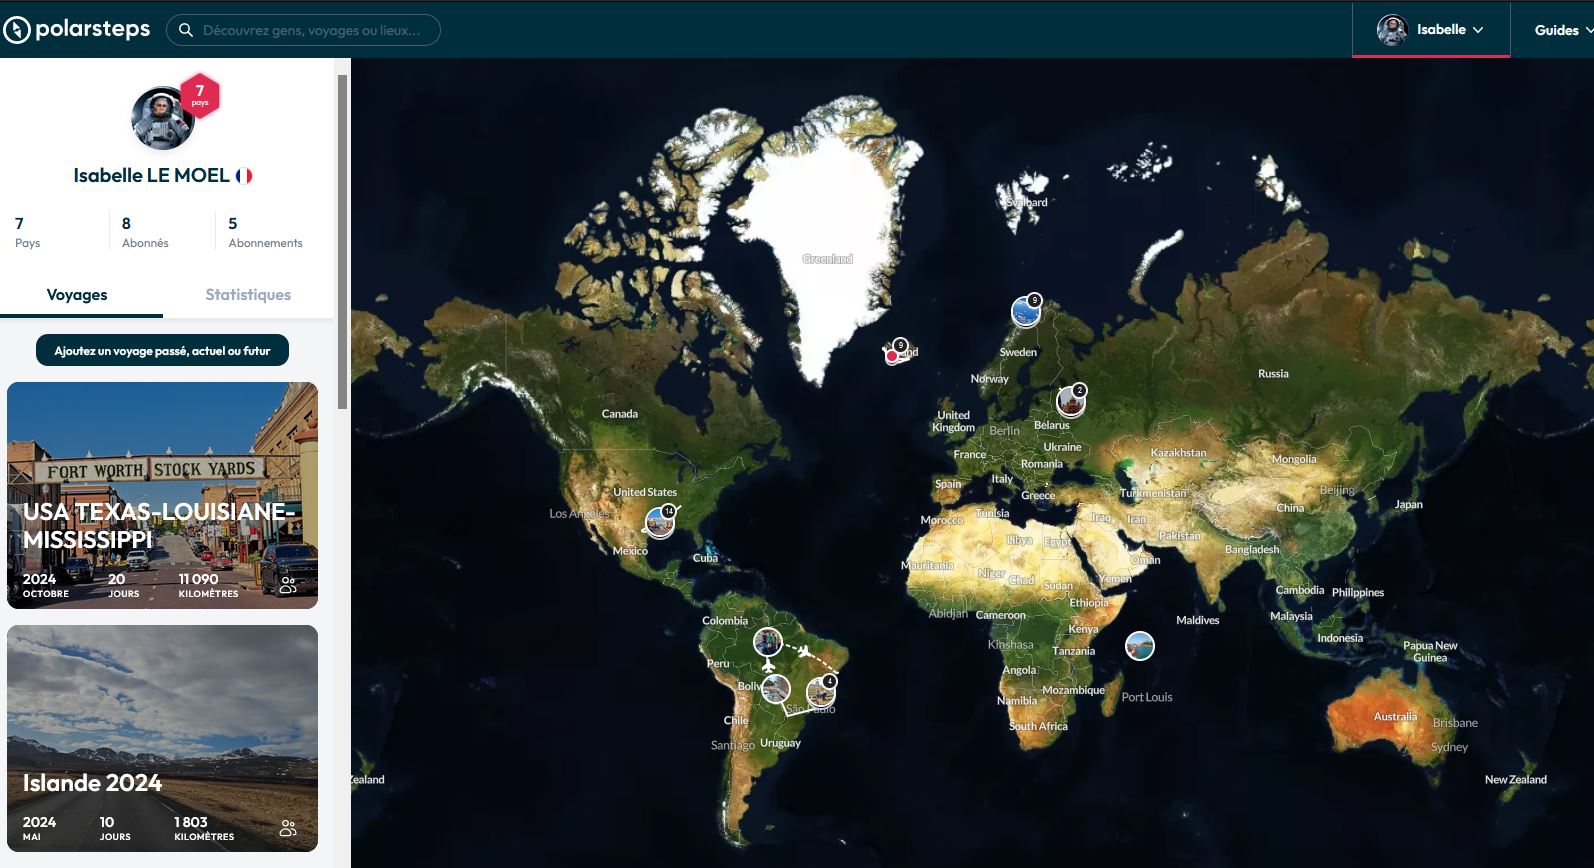This screenshot has width=1594, height=868.
Task: Click the South Africa label on the map
Action: point(1038,726)
